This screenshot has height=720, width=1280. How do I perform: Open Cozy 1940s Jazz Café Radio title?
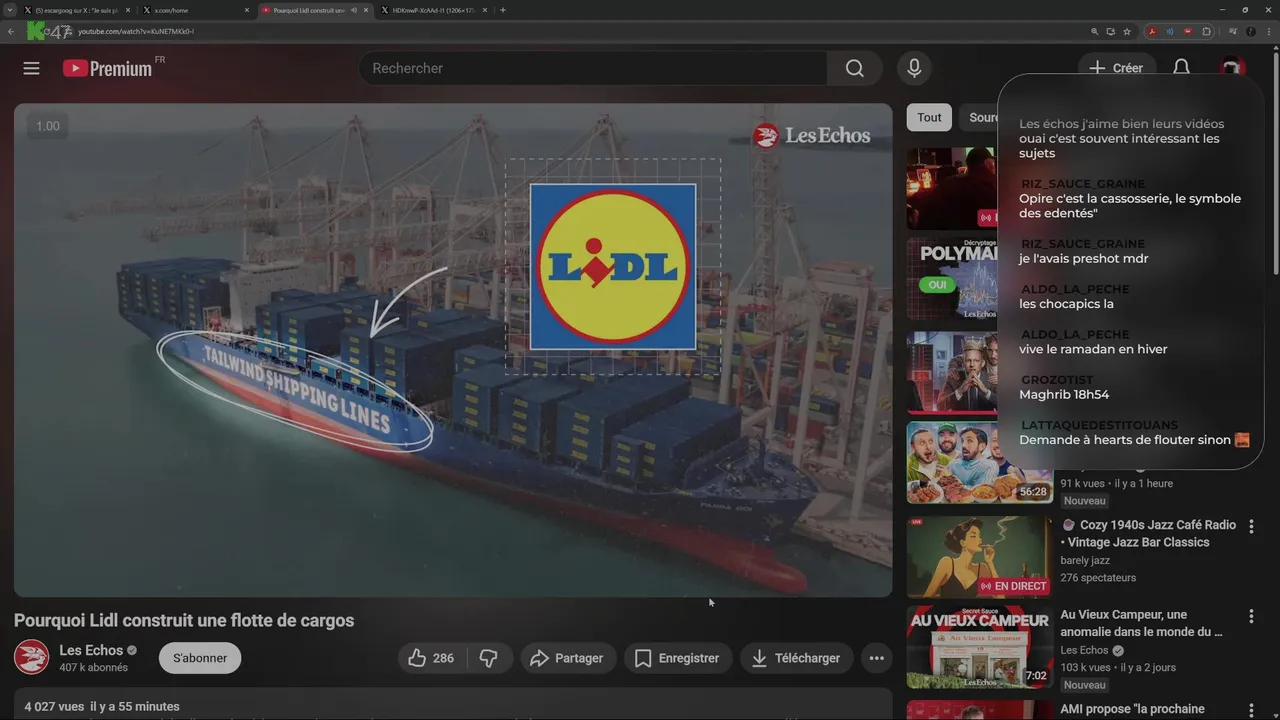tap(1148, 533)
